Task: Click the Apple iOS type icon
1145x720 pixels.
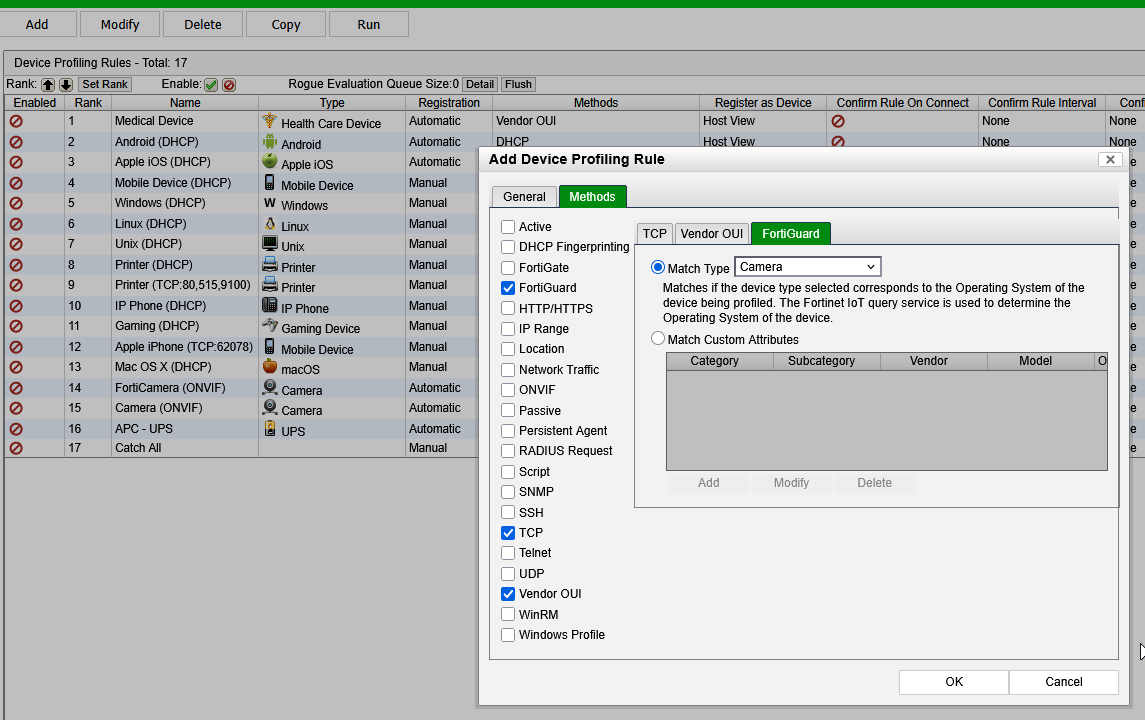Action: (x=269, y=161)
